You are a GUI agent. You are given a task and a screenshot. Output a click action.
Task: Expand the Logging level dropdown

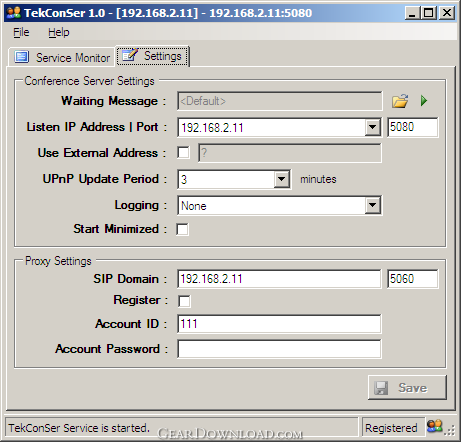tap(372, 205)
